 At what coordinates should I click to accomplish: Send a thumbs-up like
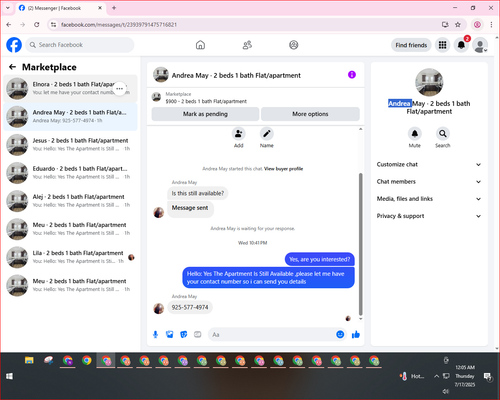pyautogui.click(x=356, y=334)
